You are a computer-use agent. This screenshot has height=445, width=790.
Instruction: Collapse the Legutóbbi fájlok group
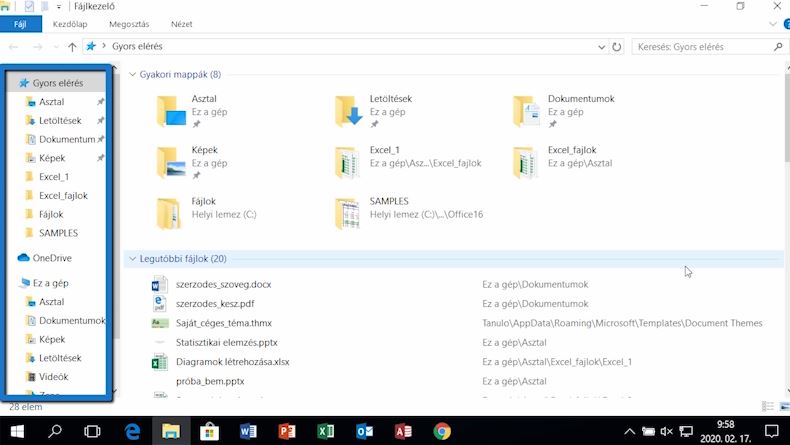tap(133, 259)
